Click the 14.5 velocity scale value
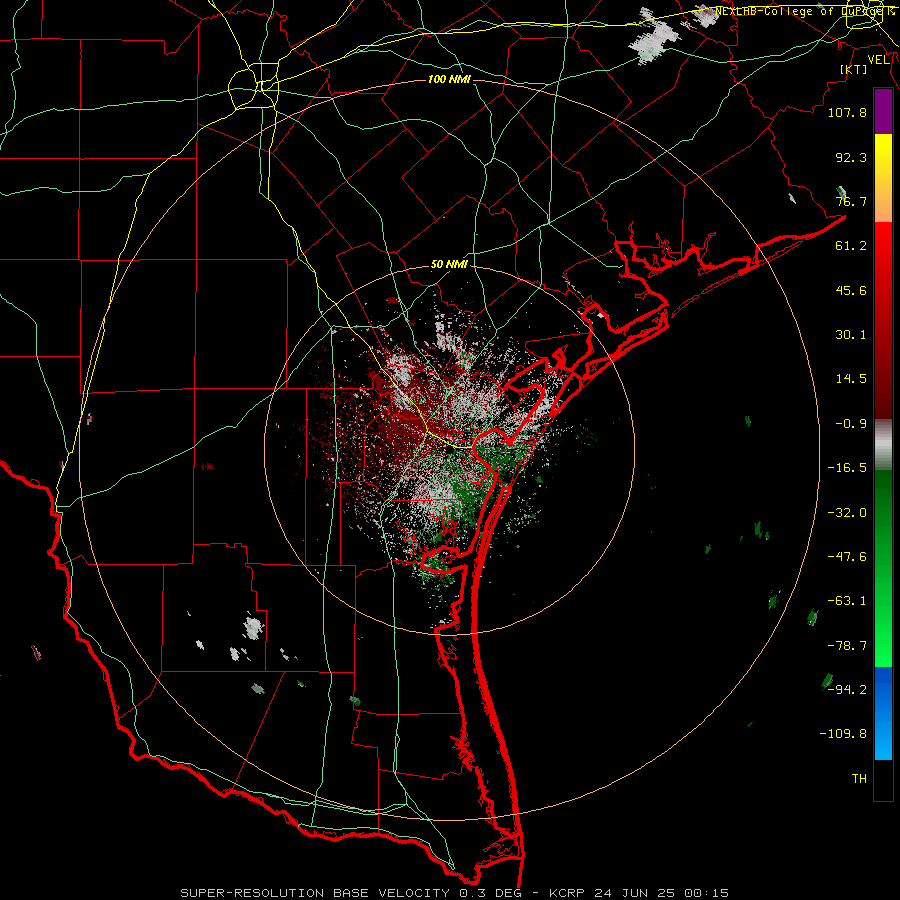The width and height of the screenshot is (900, 900). click(x=851, y=379)
